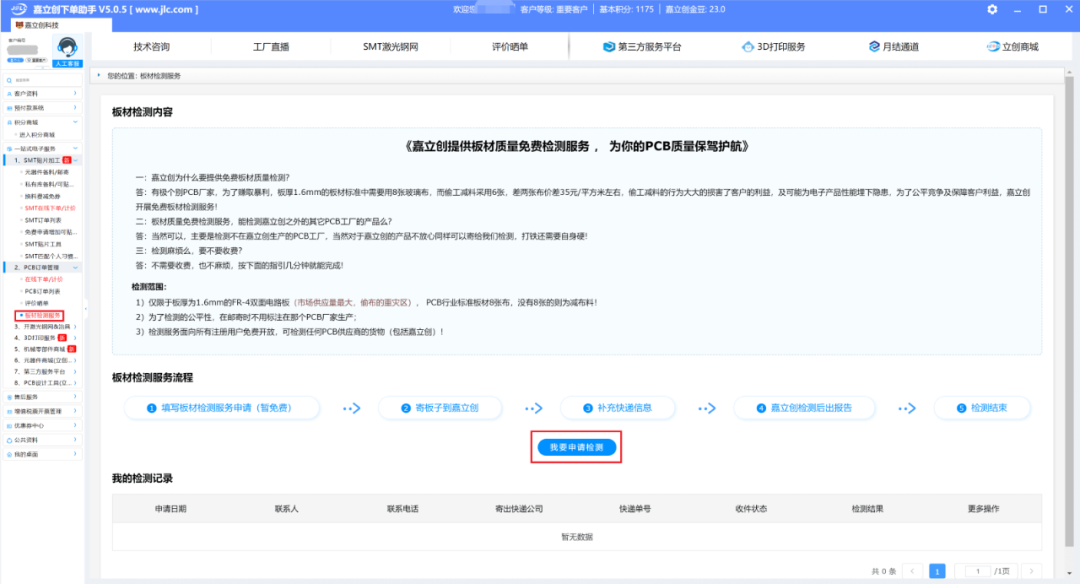Expand the 优惠券中心 section chevron
1080x584 pixels.
[75, 426]
